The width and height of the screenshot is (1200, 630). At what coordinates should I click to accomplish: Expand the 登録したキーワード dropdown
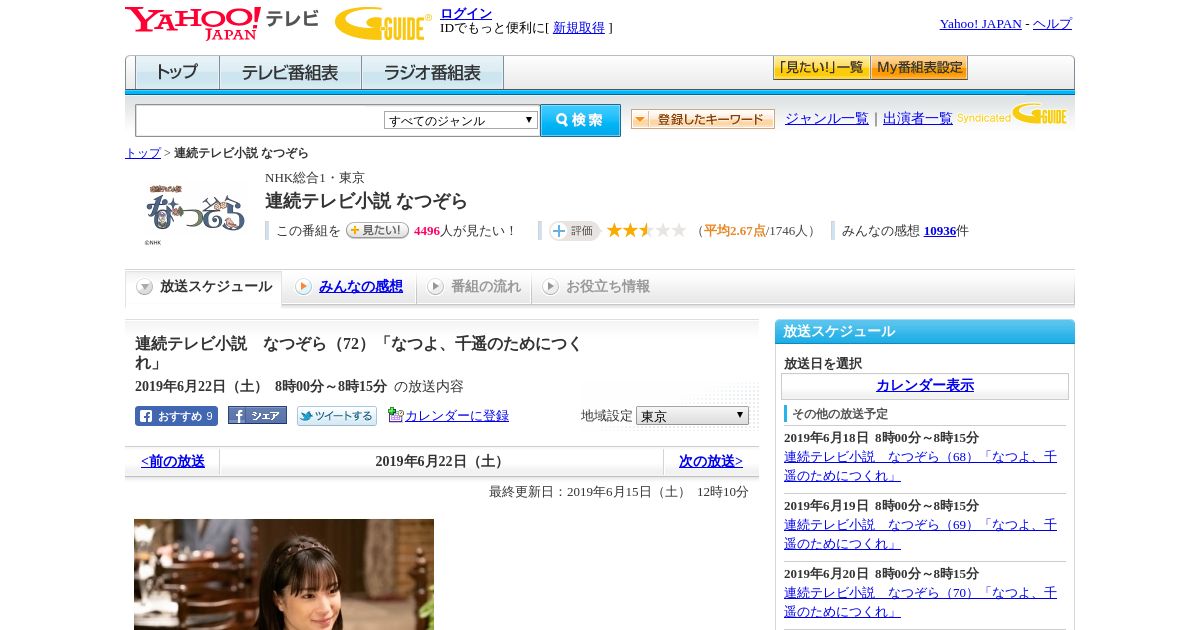coord(703,119)
